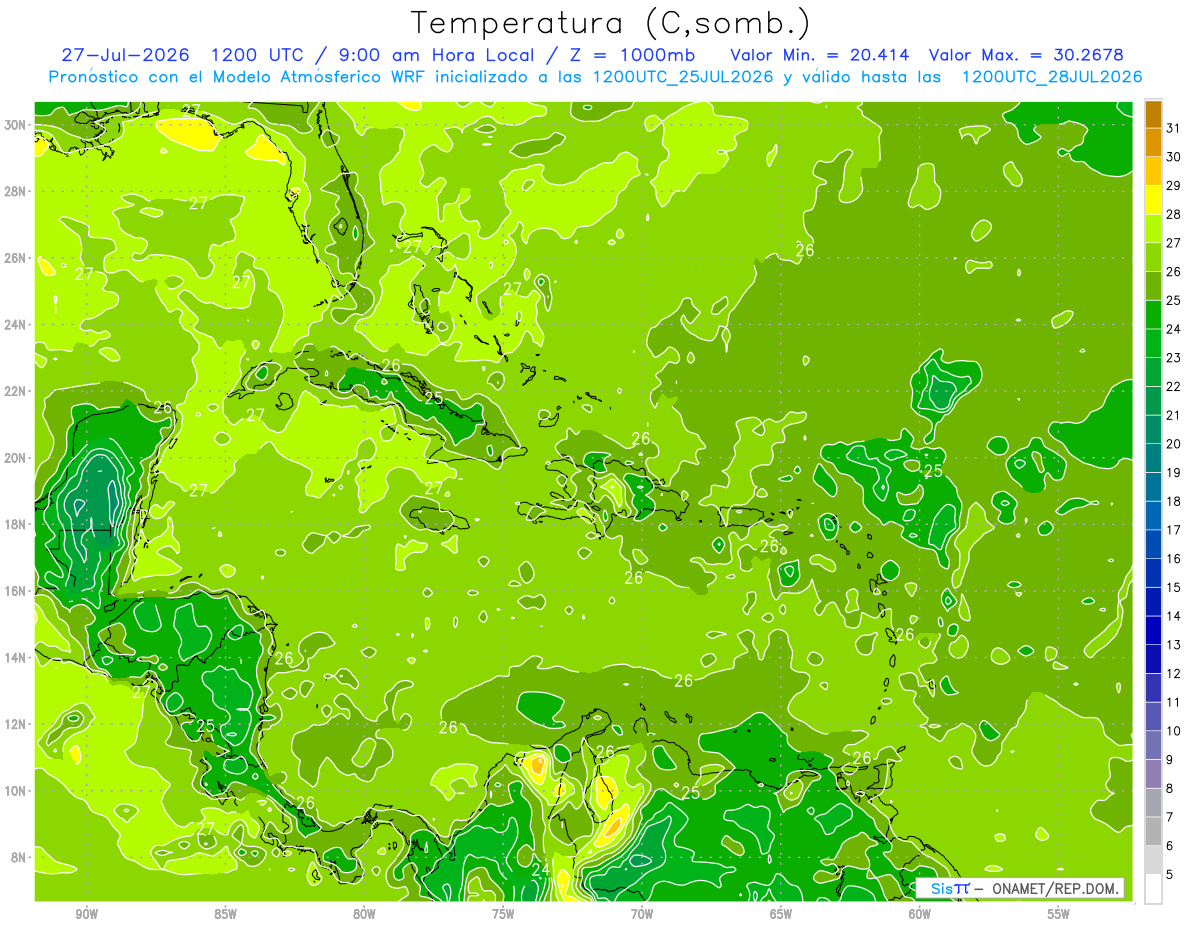1200x927 pixels.
Task: Click the '12N' latitude axis label
Action: 16,724
